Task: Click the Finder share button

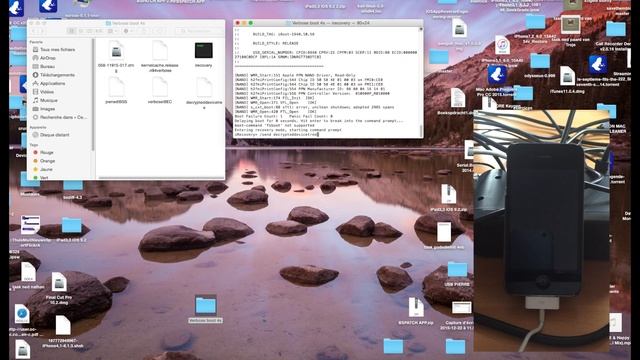Action: point(143,31)
